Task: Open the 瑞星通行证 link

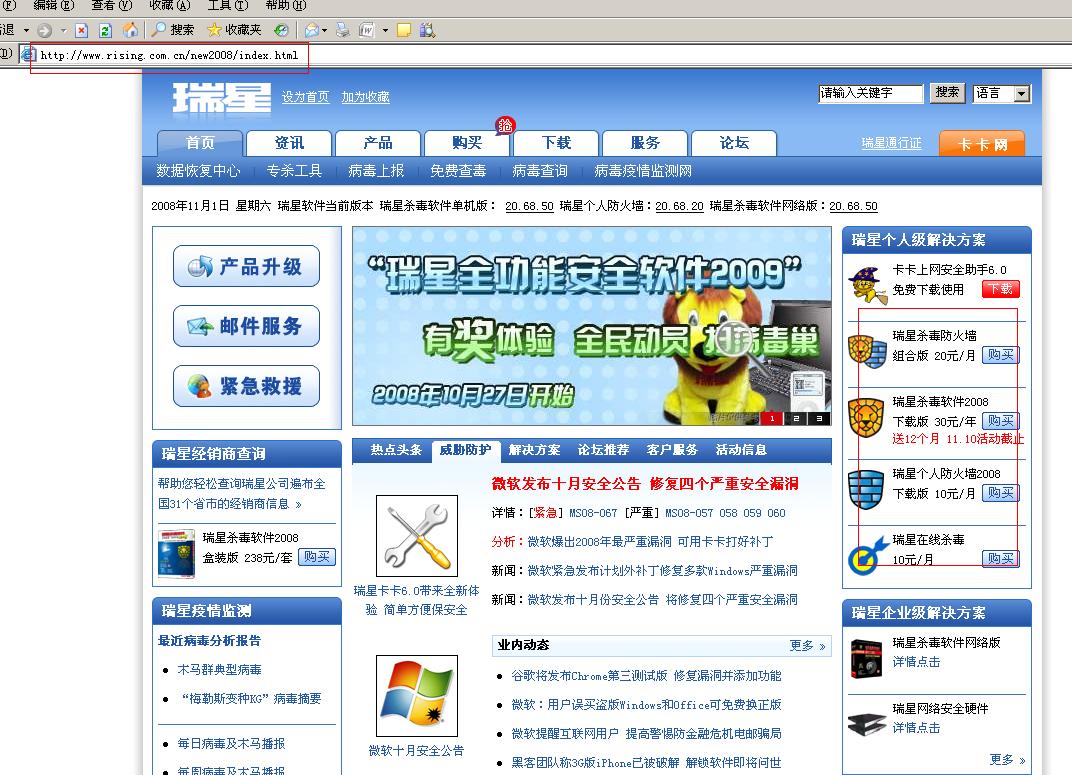Action: pos(892,143)
